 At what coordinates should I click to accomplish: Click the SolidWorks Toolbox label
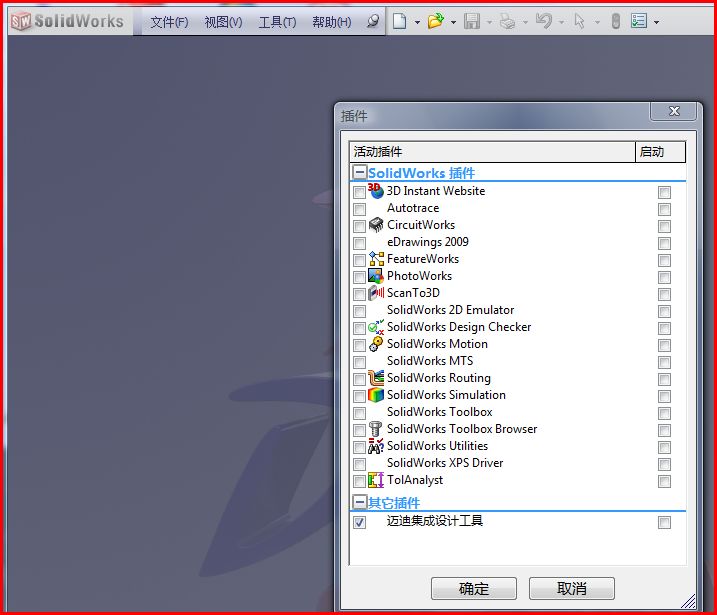pyautogui.click(x=439, y=412)
